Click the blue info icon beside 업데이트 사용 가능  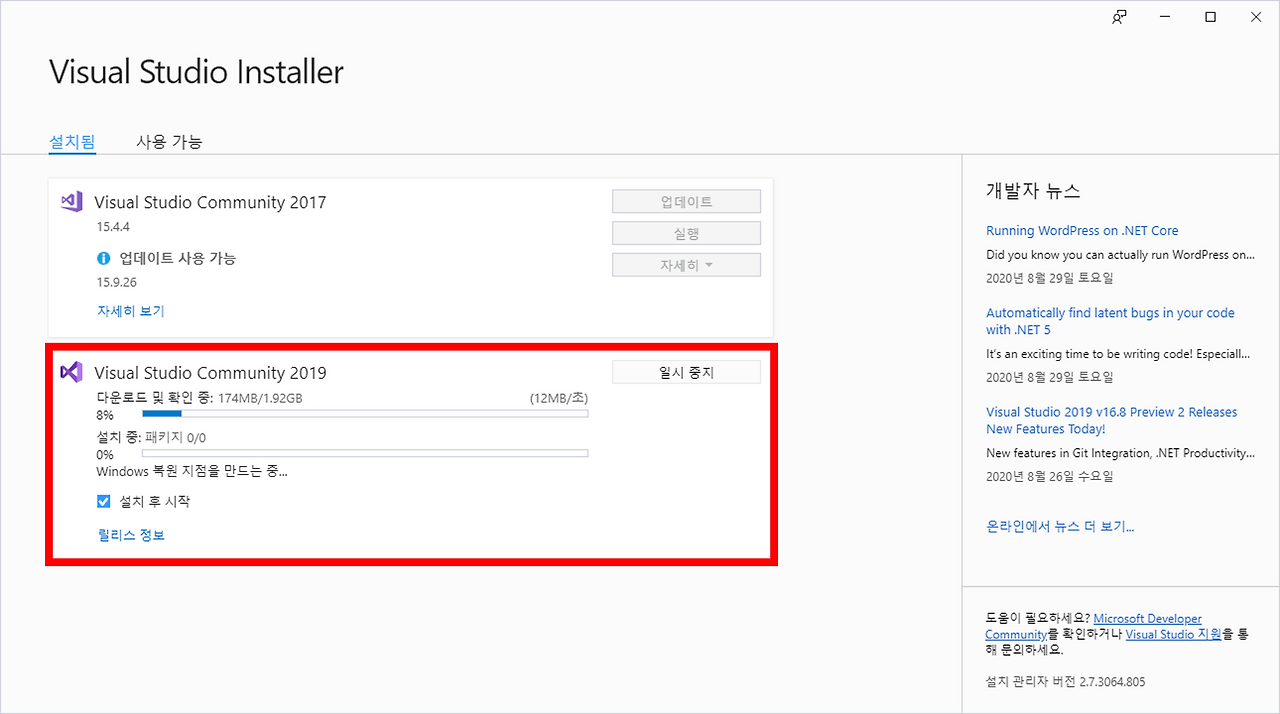(x=103, y=259)
